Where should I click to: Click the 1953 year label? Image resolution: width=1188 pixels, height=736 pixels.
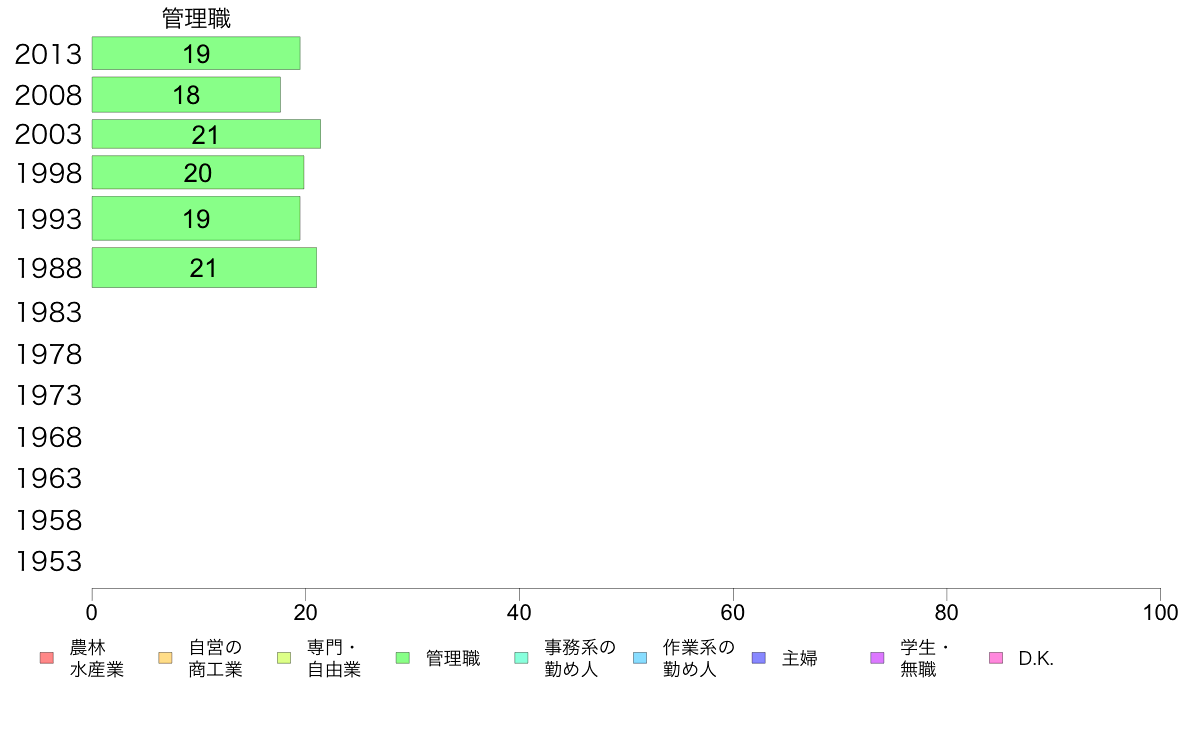coord(48,562)
